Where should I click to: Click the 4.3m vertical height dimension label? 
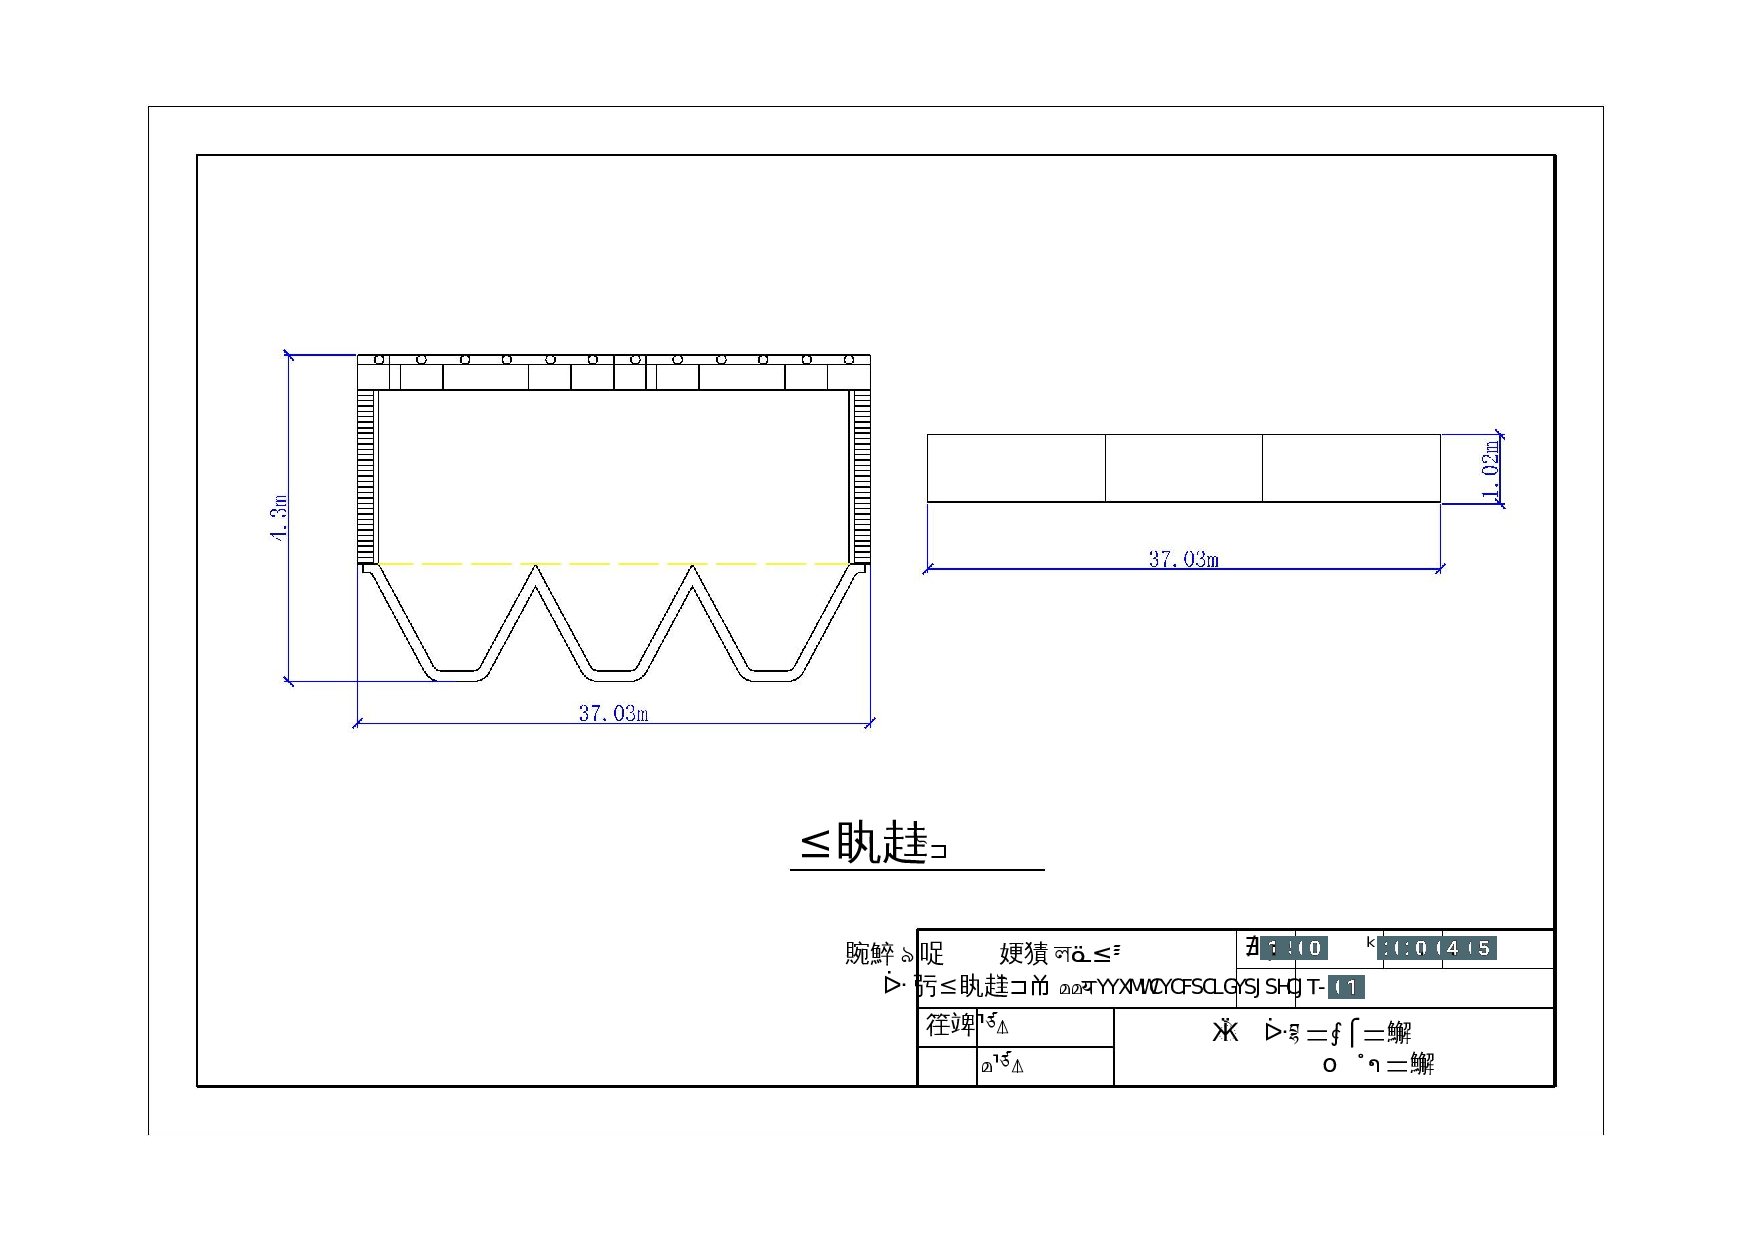(x=279, y=518)
